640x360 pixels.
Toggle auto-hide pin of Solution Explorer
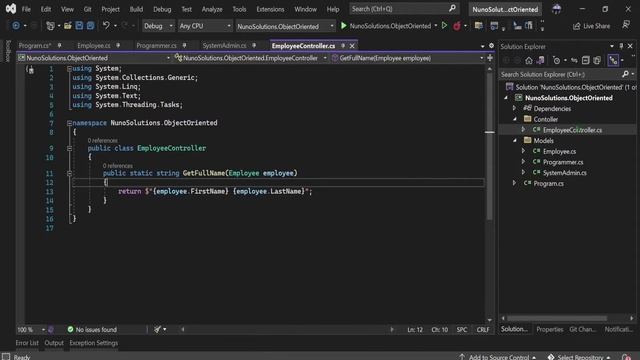[x=621, y=46]
